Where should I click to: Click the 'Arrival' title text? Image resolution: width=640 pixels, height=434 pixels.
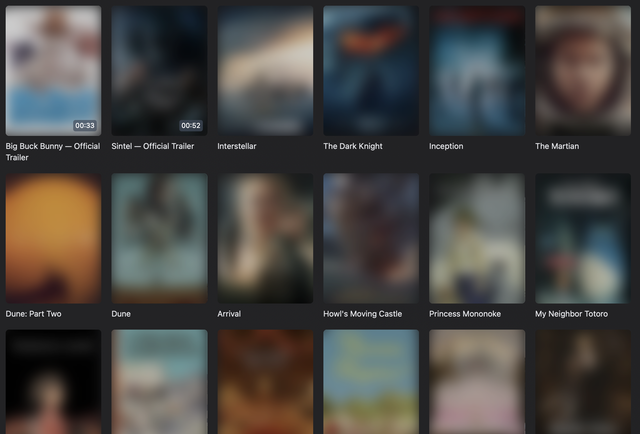(x=229, y=314)
